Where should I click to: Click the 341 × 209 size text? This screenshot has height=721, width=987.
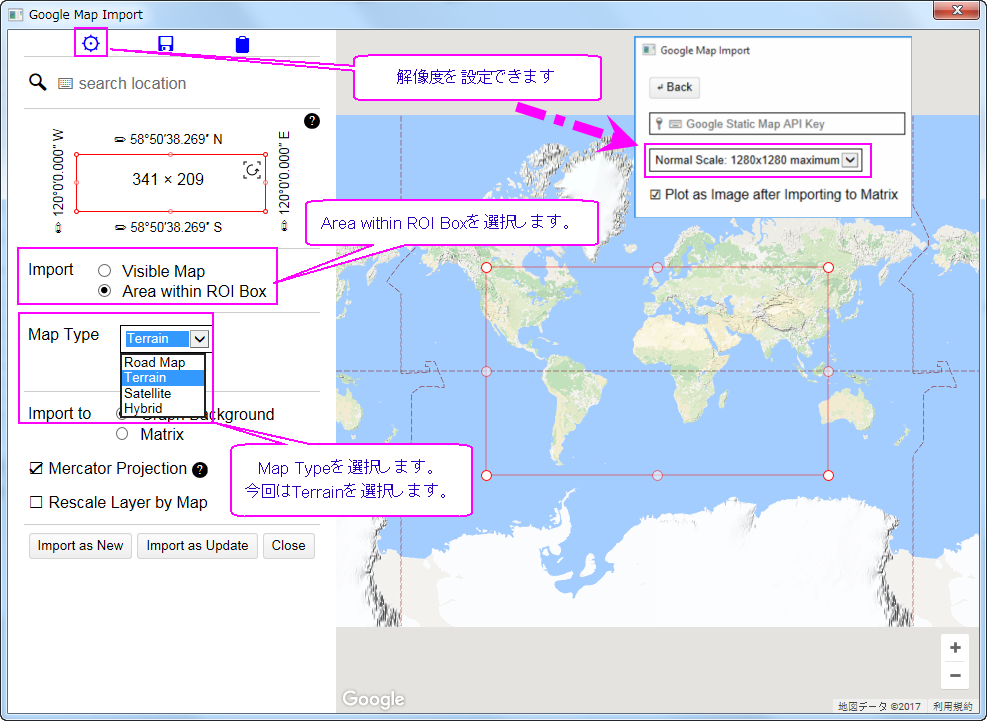coord(167,179)
